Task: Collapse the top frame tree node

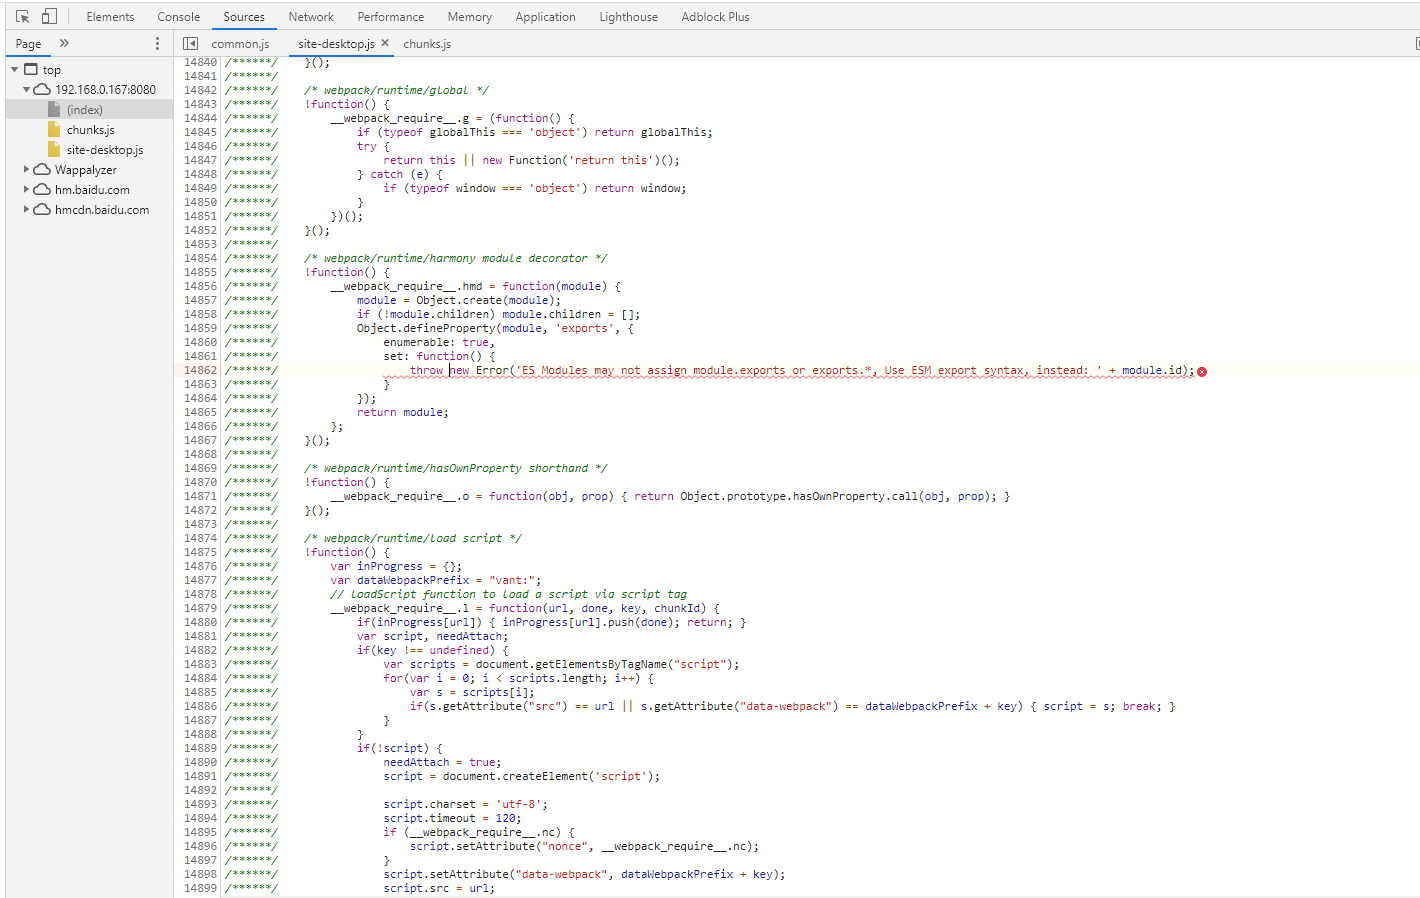Action: [x=15, y=70]
